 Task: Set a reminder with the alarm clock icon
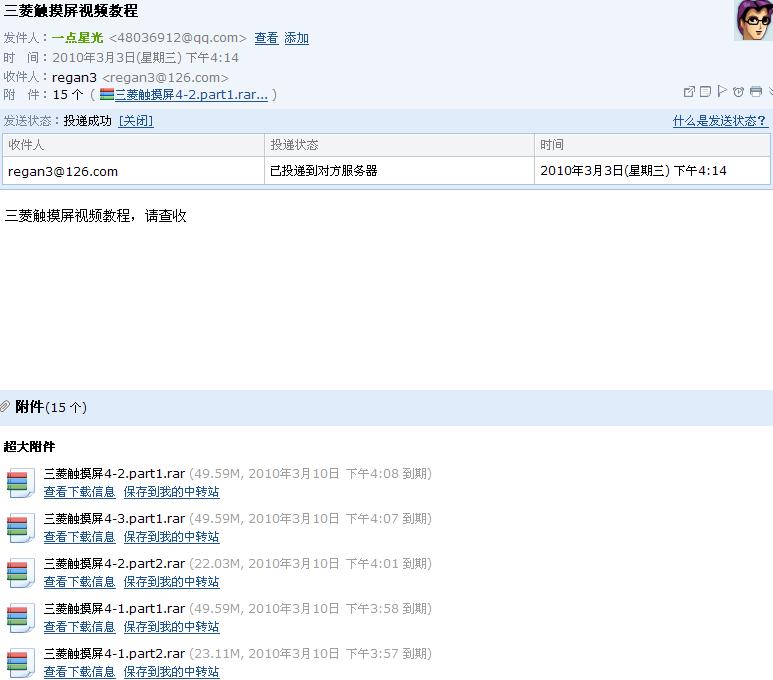click(x=738, y=92)
